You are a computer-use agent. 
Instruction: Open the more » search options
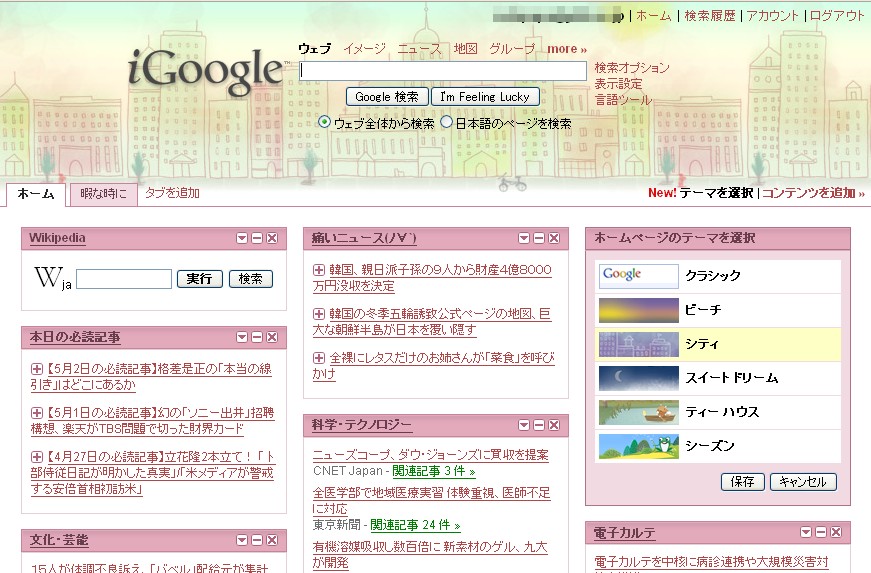coord(567,49)
